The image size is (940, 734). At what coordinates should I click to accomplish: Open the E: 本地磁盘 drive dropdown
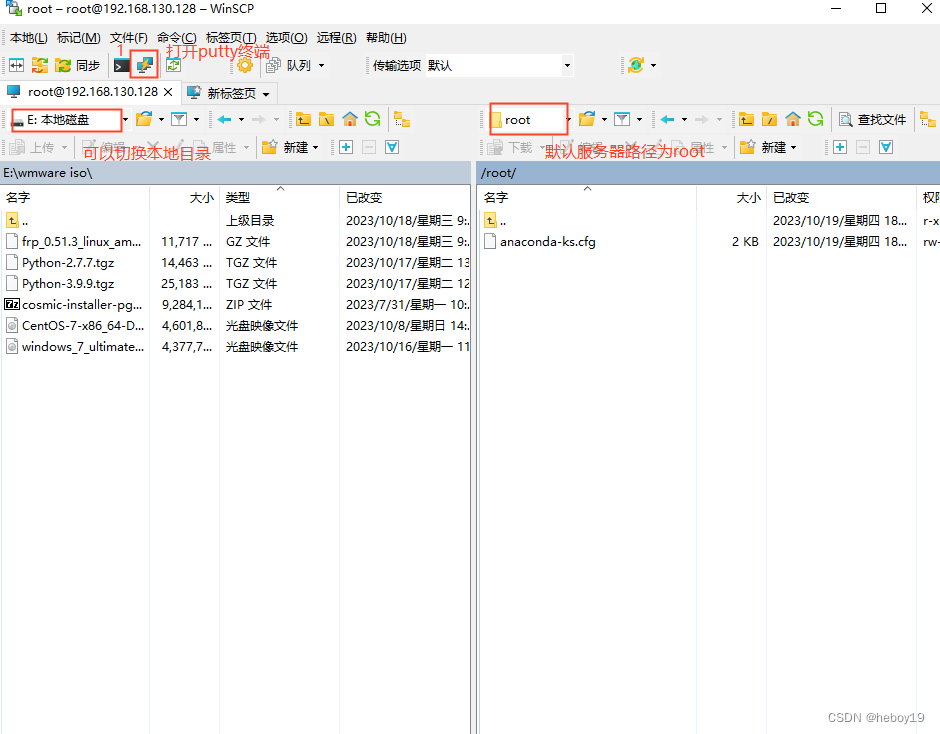(x=70, y=120)
